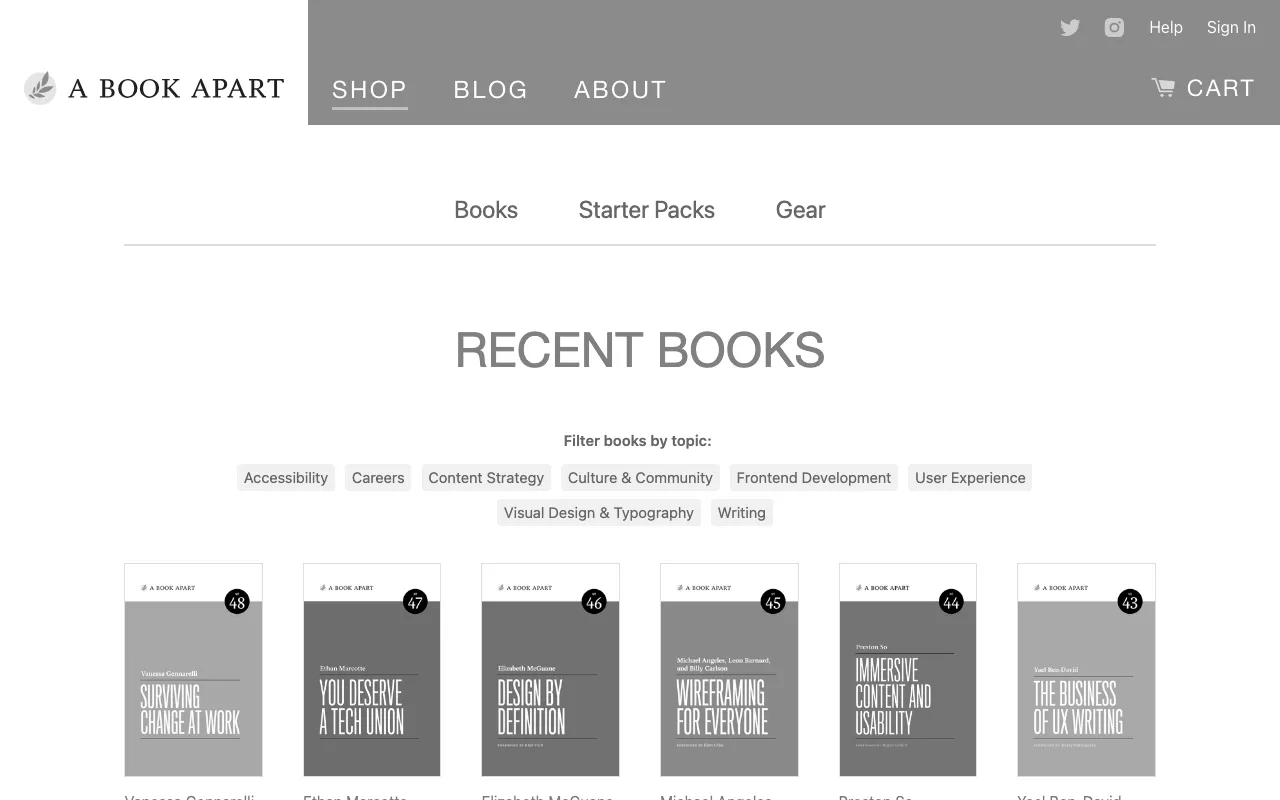1280x800 pixels.
Task: Open the BLOG menu item
Action: (490, 90)
